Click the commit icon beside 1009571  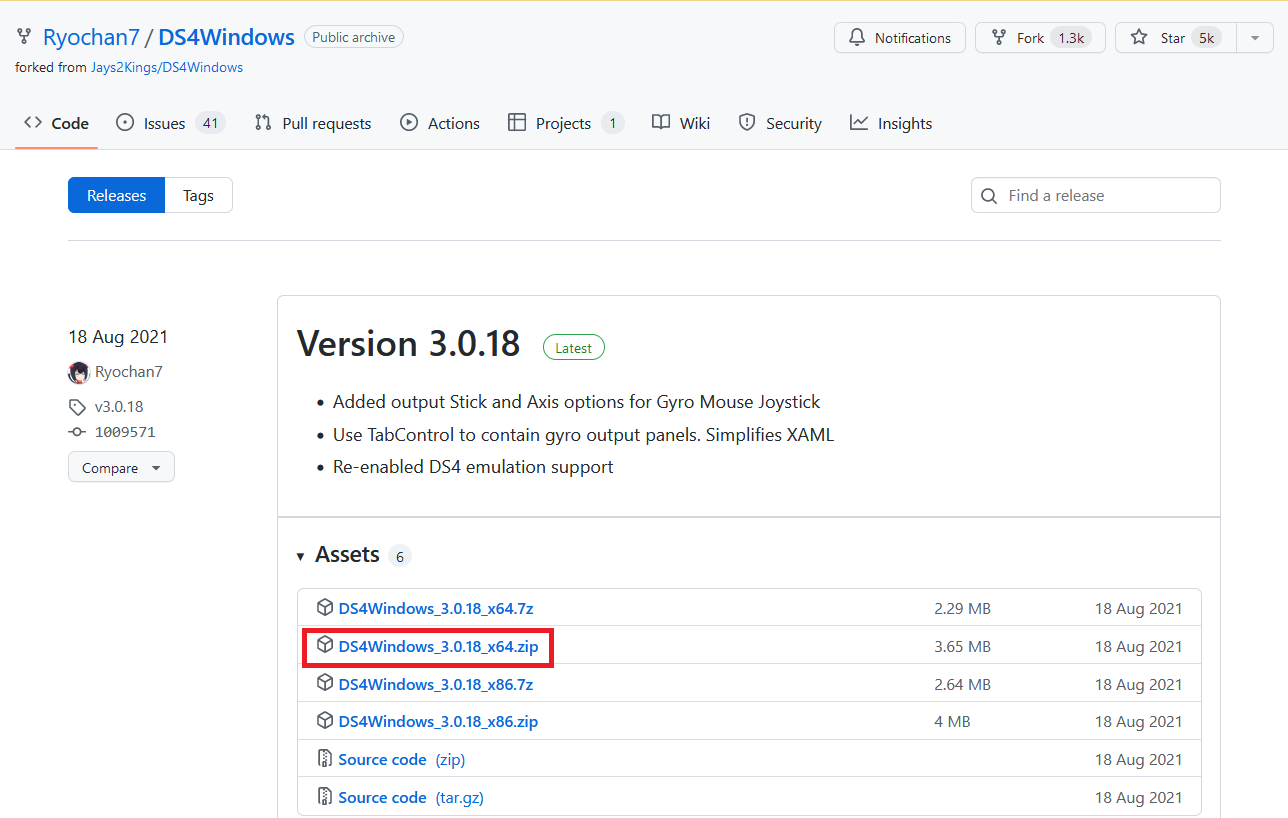pyautogui.click(x=77, y=433)
